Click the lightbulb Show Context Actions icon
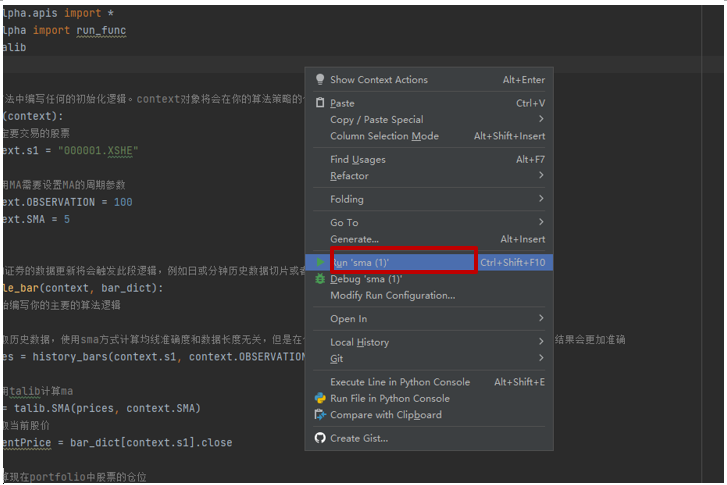 (320, 80)
